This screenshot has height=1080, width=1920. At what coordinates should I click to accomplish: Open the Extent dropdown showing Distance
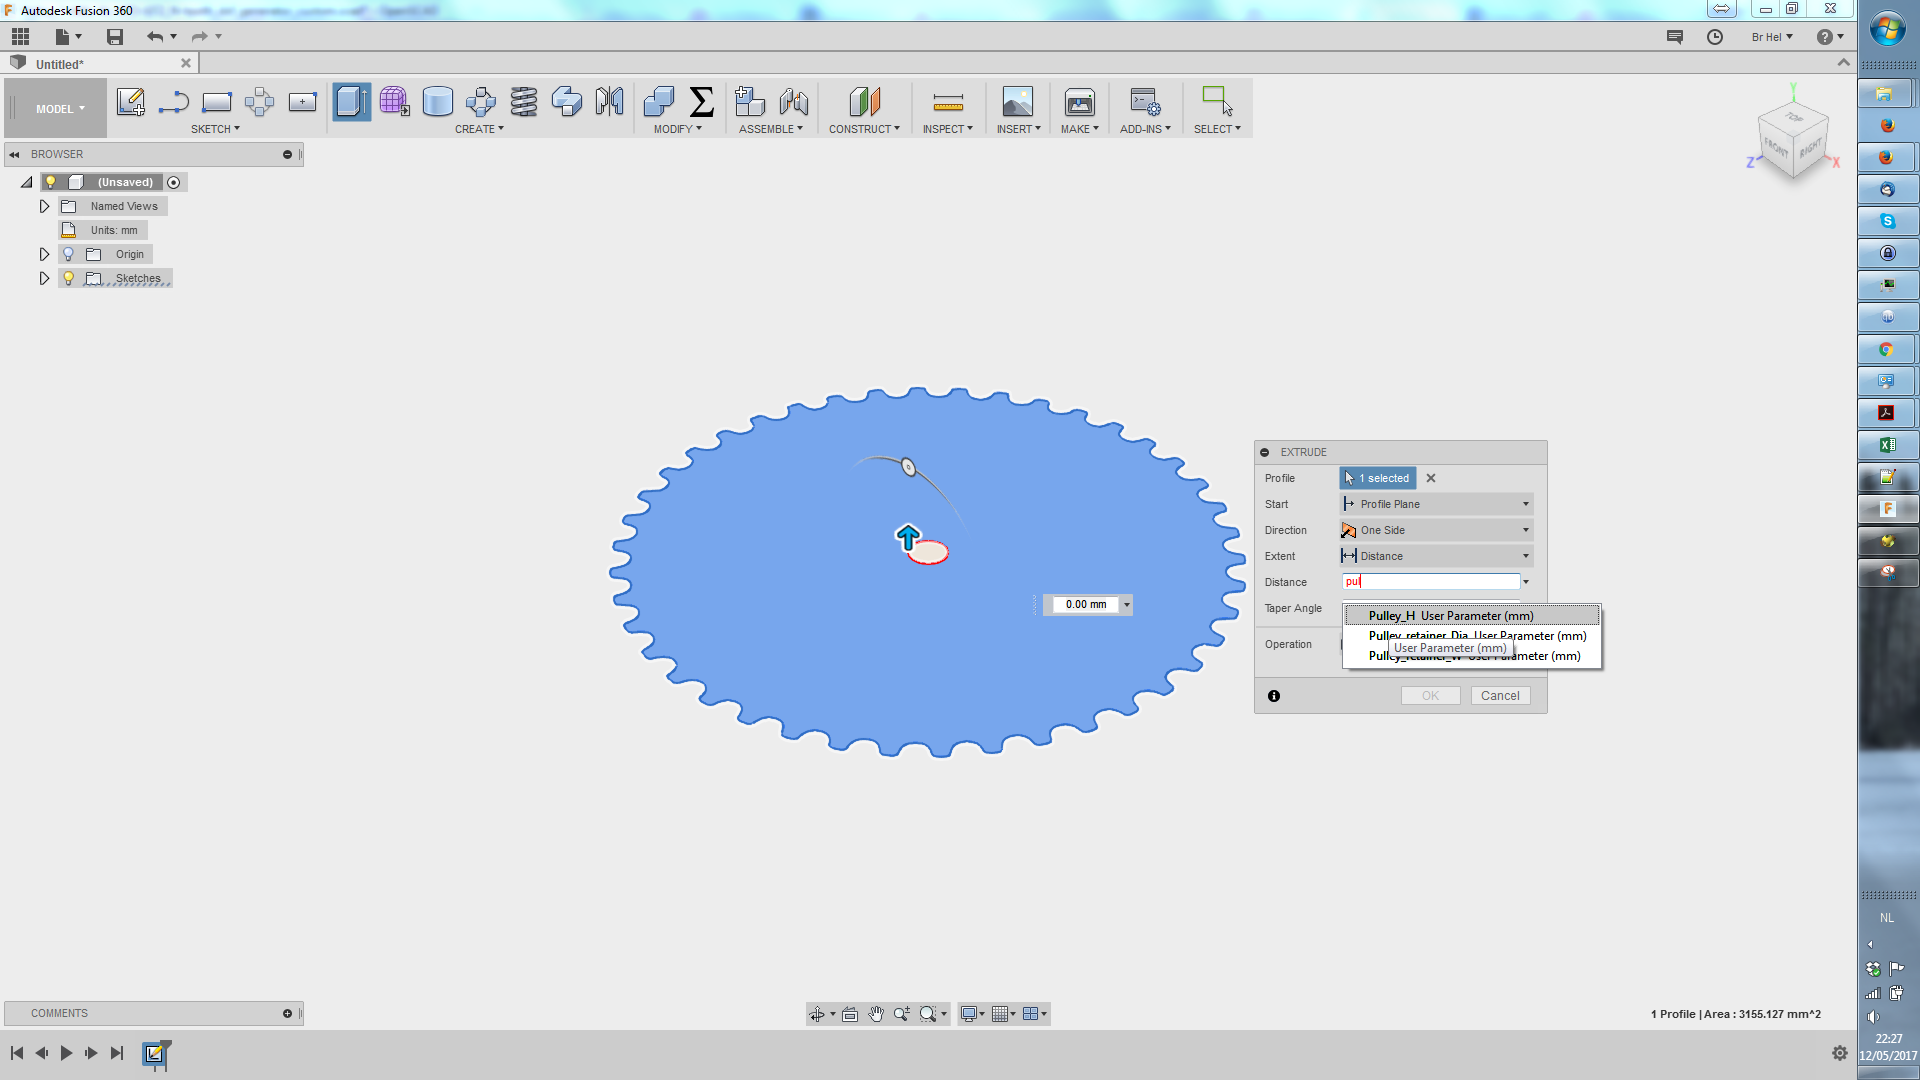click(x=1436, y=557)
